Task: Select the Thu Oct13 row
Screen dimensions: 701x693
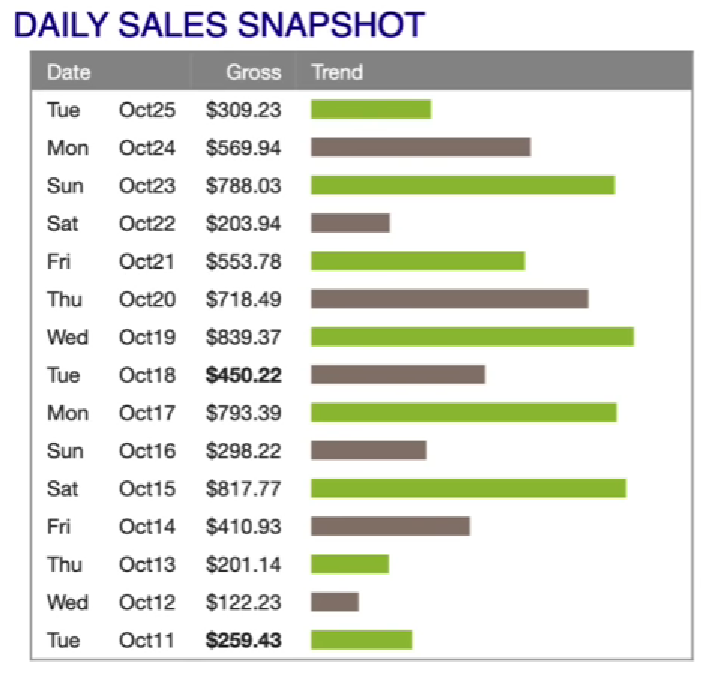Action: pyautogui.click(x=110, y=565)
